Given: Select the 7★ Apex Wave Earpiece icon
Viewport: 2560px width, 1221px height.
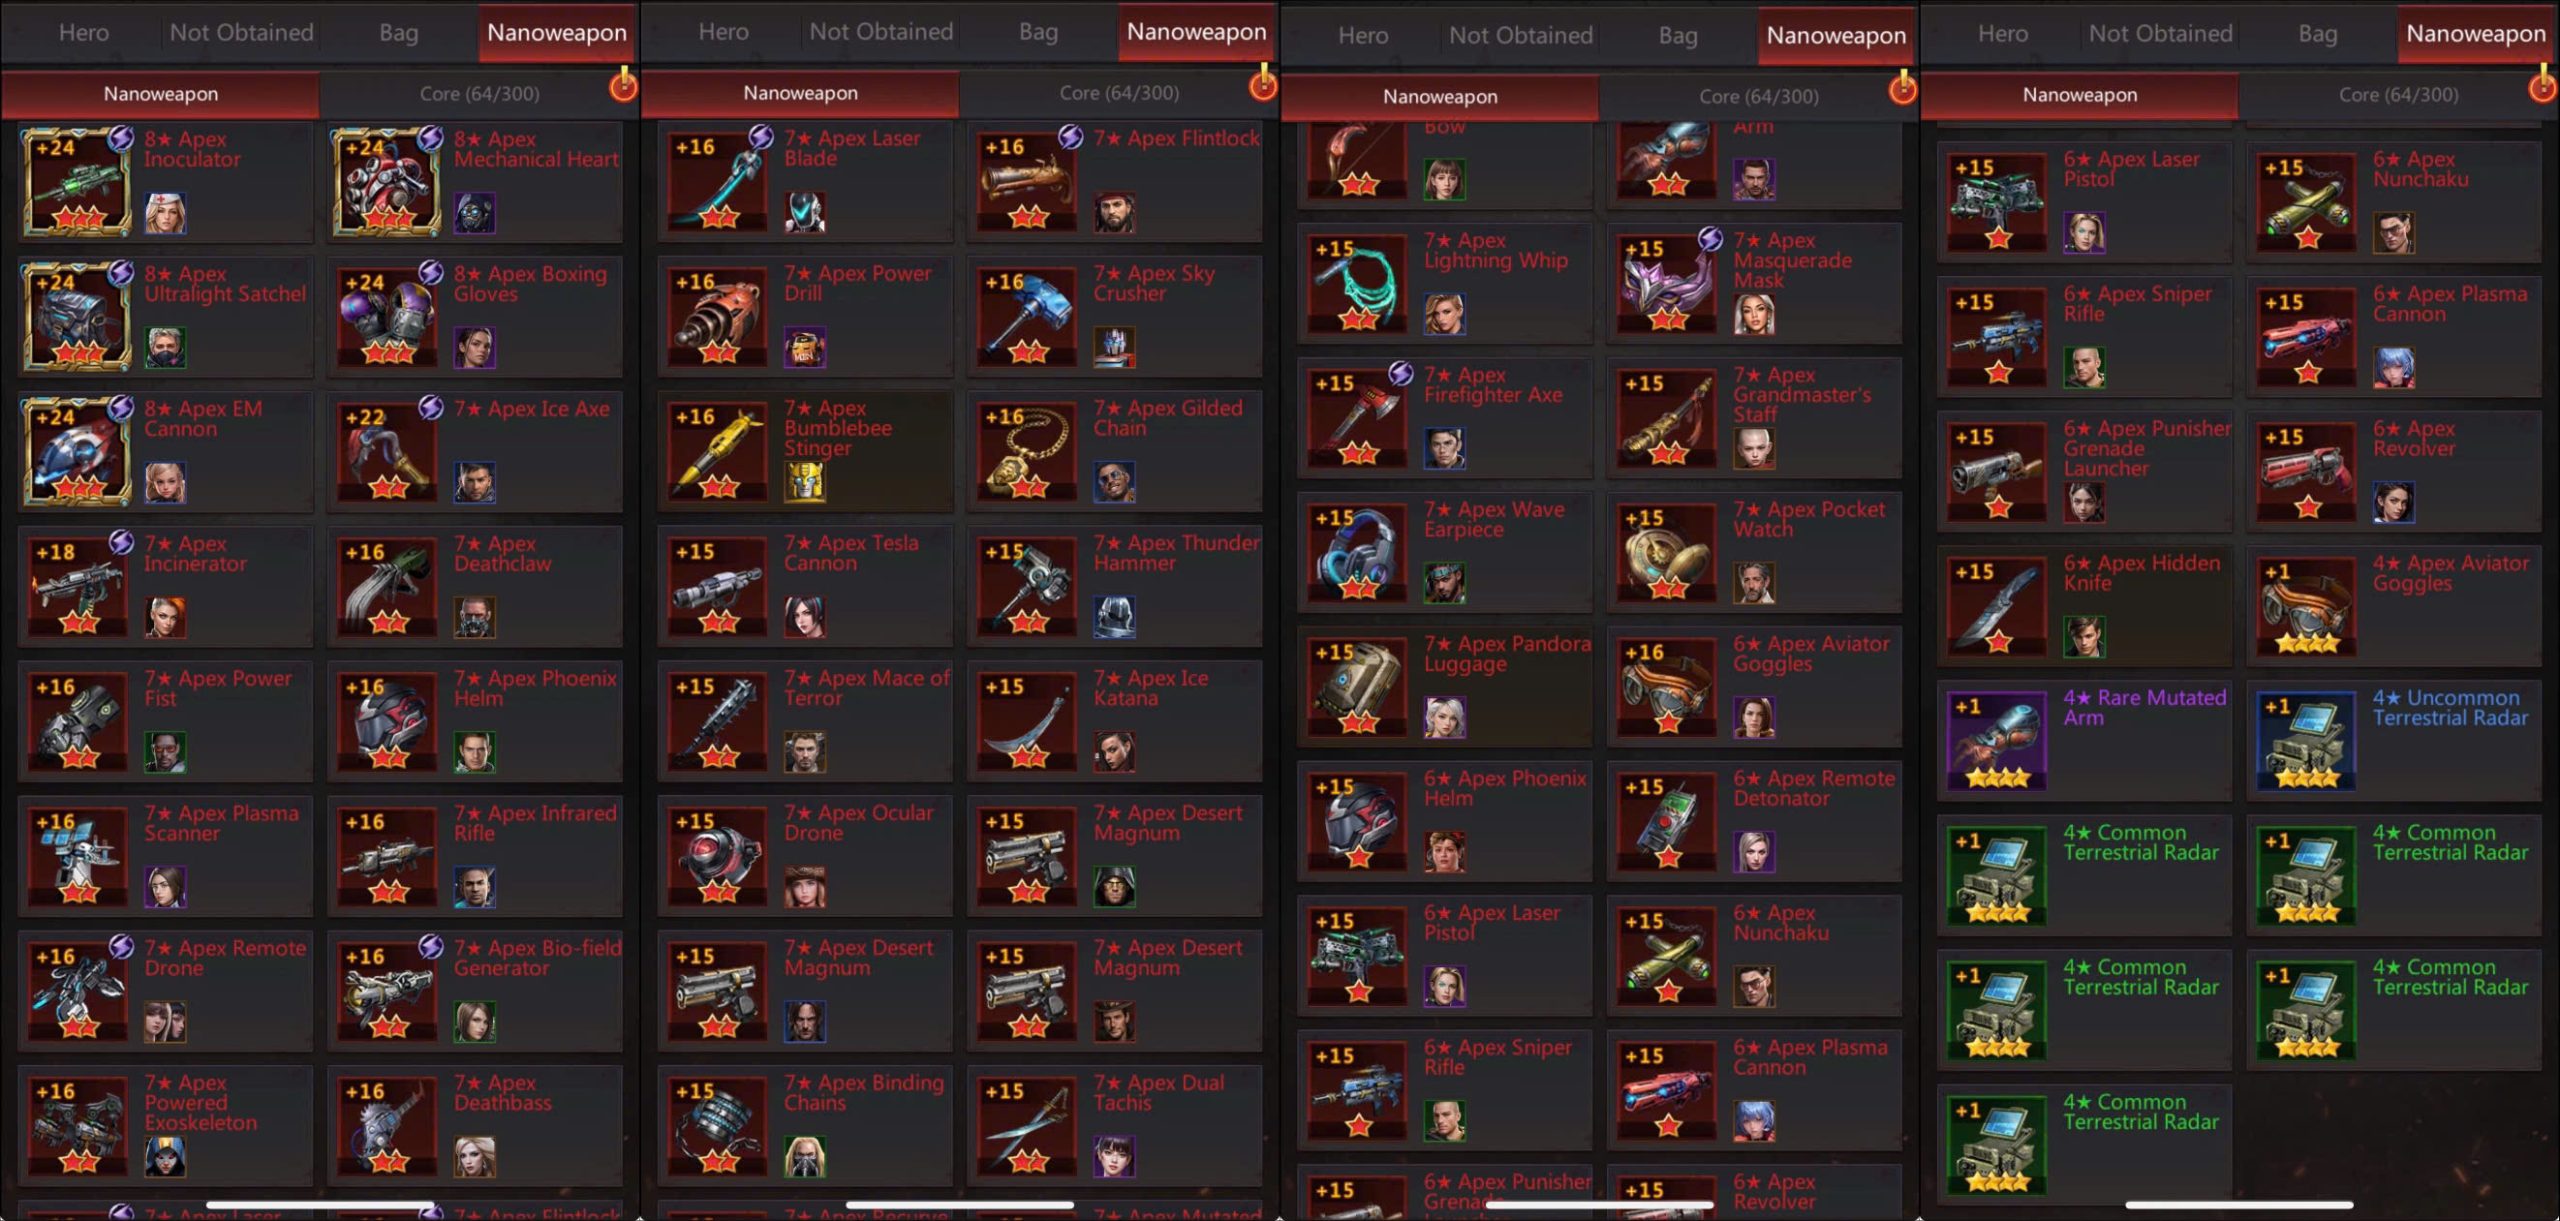Looking at the screenshot, I should pos(1357,551).
